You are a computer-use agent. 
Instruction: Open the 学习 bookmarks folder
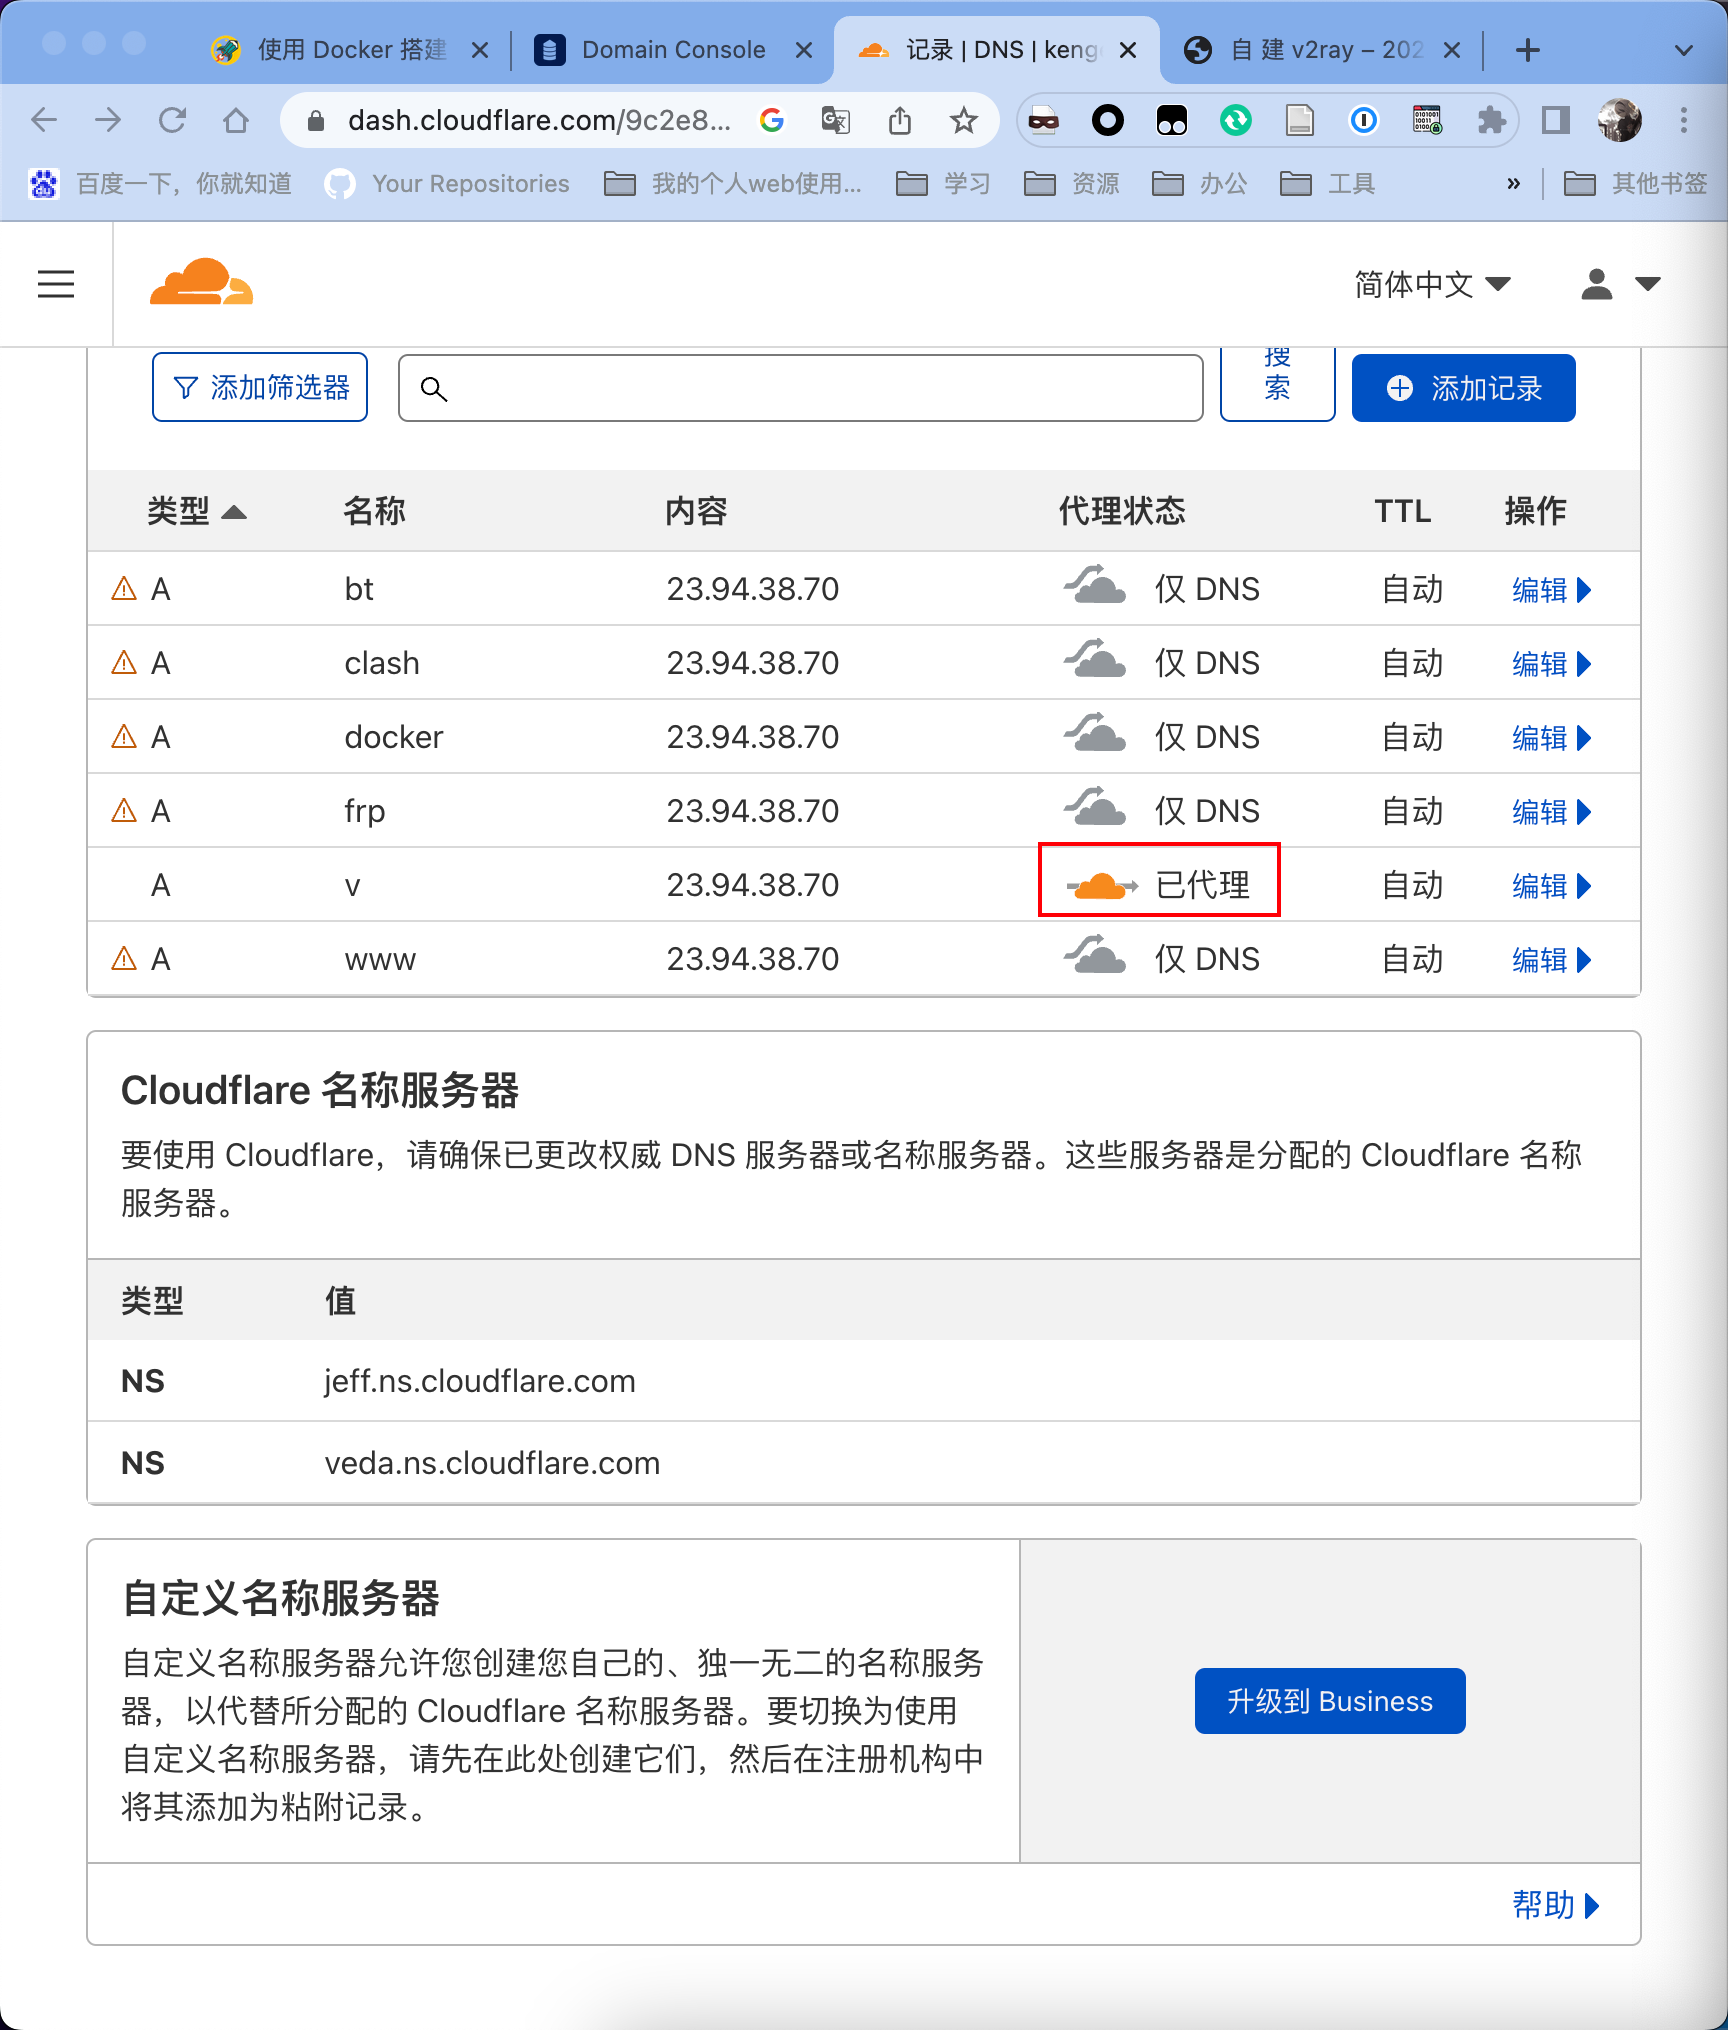(943, 184)
